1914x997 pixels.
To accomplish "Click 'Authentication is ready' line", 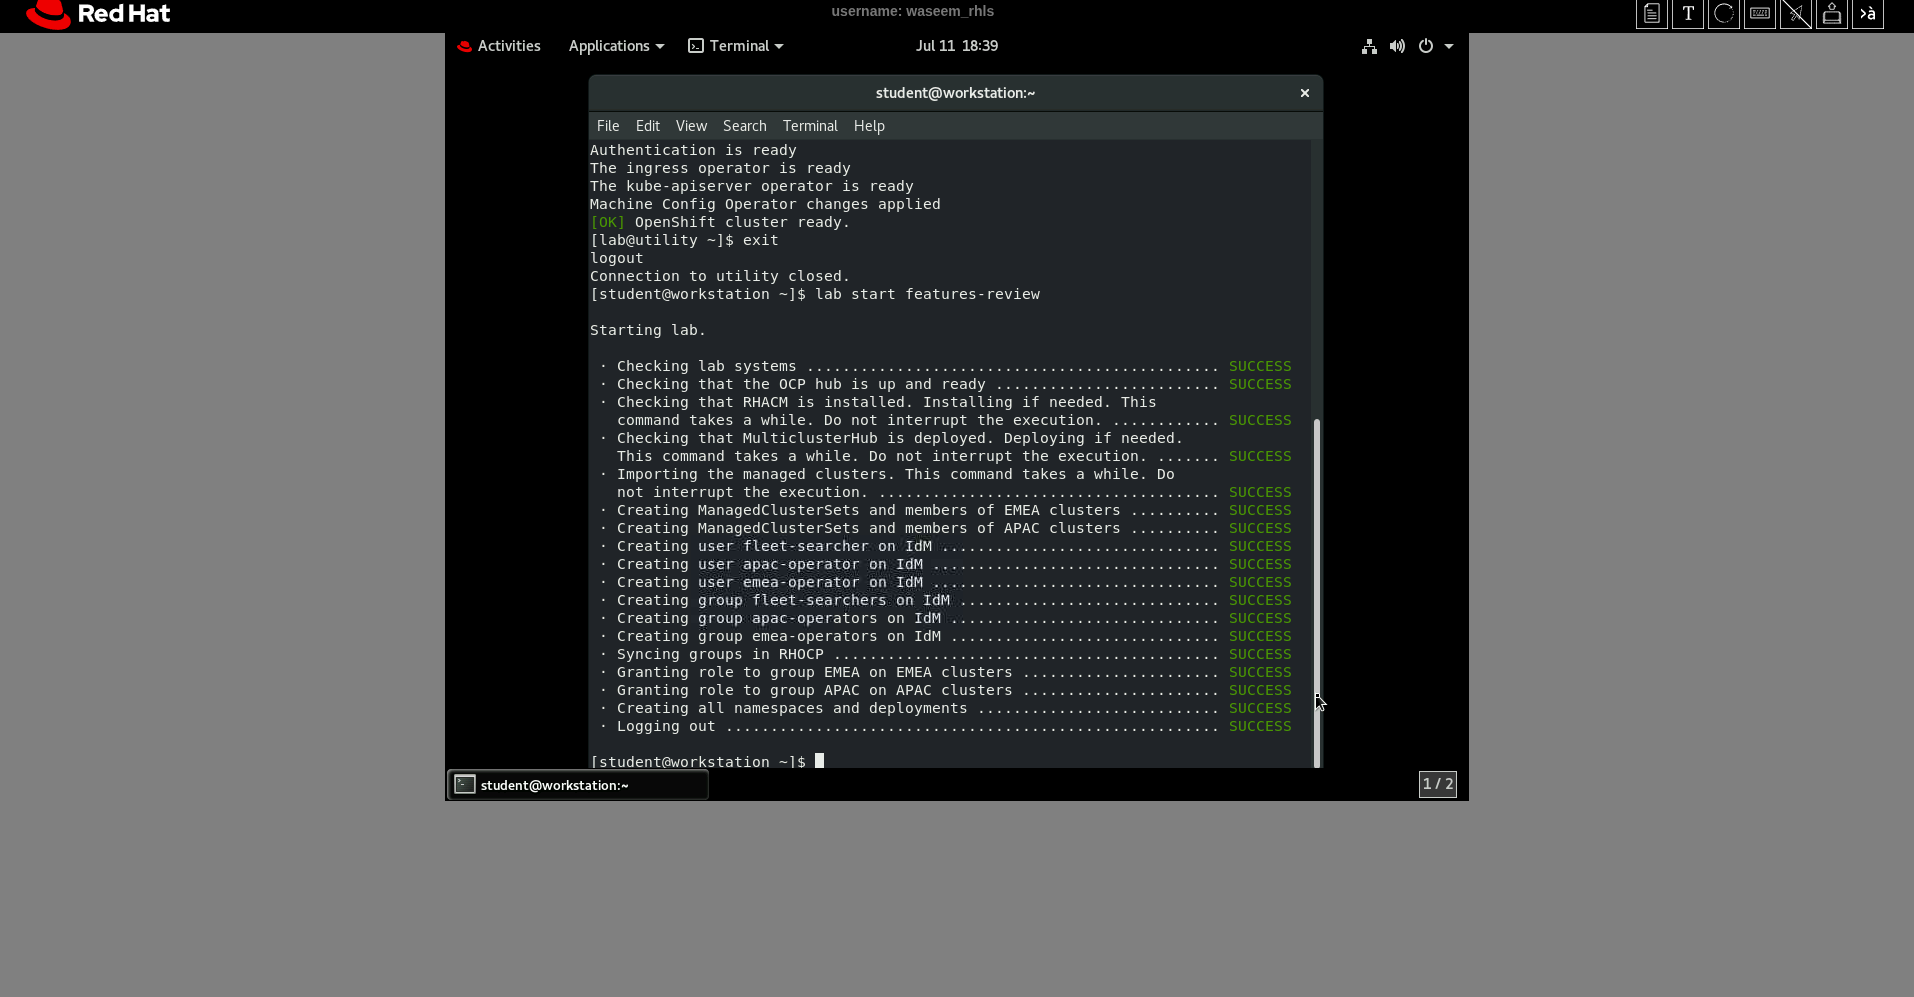I will tap(693, 150).
